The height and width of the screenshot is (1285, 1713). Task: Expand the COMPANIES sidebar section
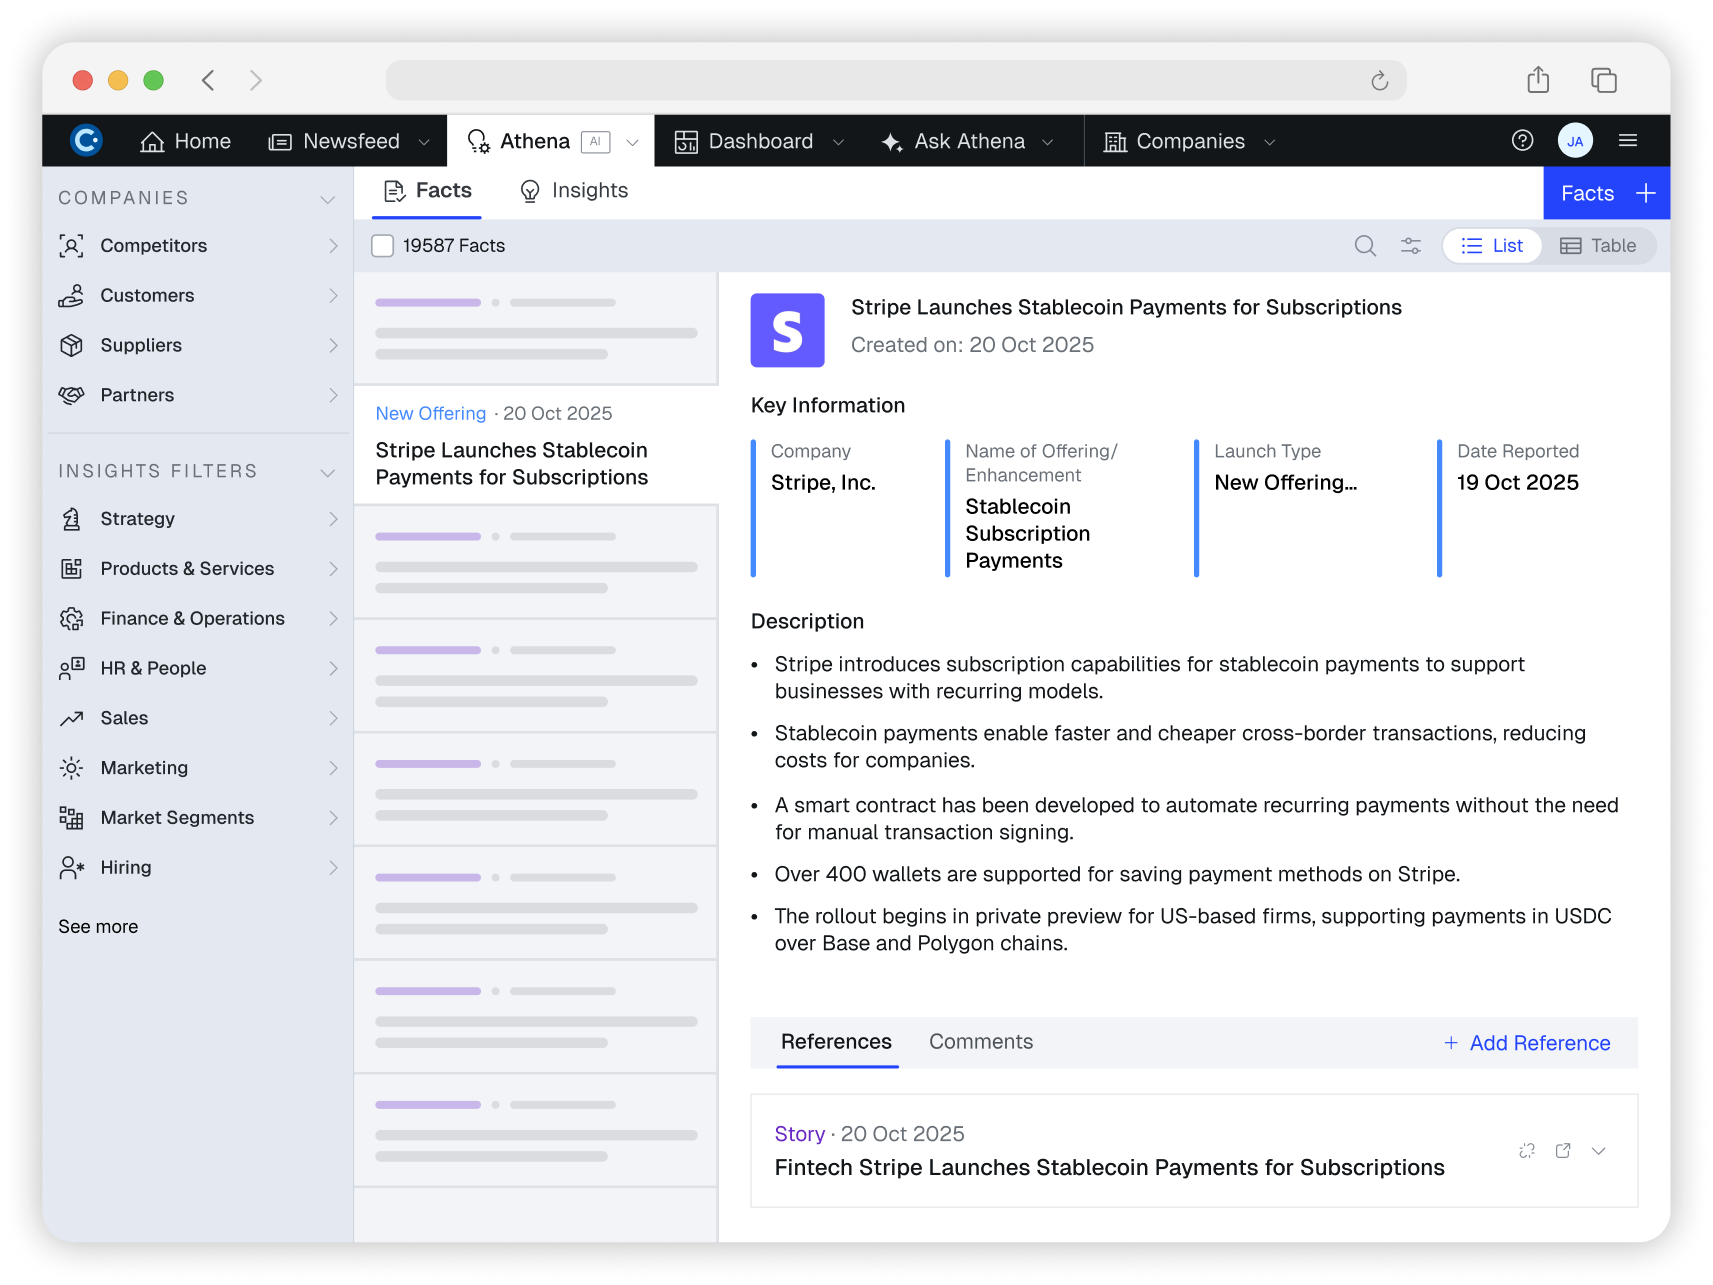(328, 198)
